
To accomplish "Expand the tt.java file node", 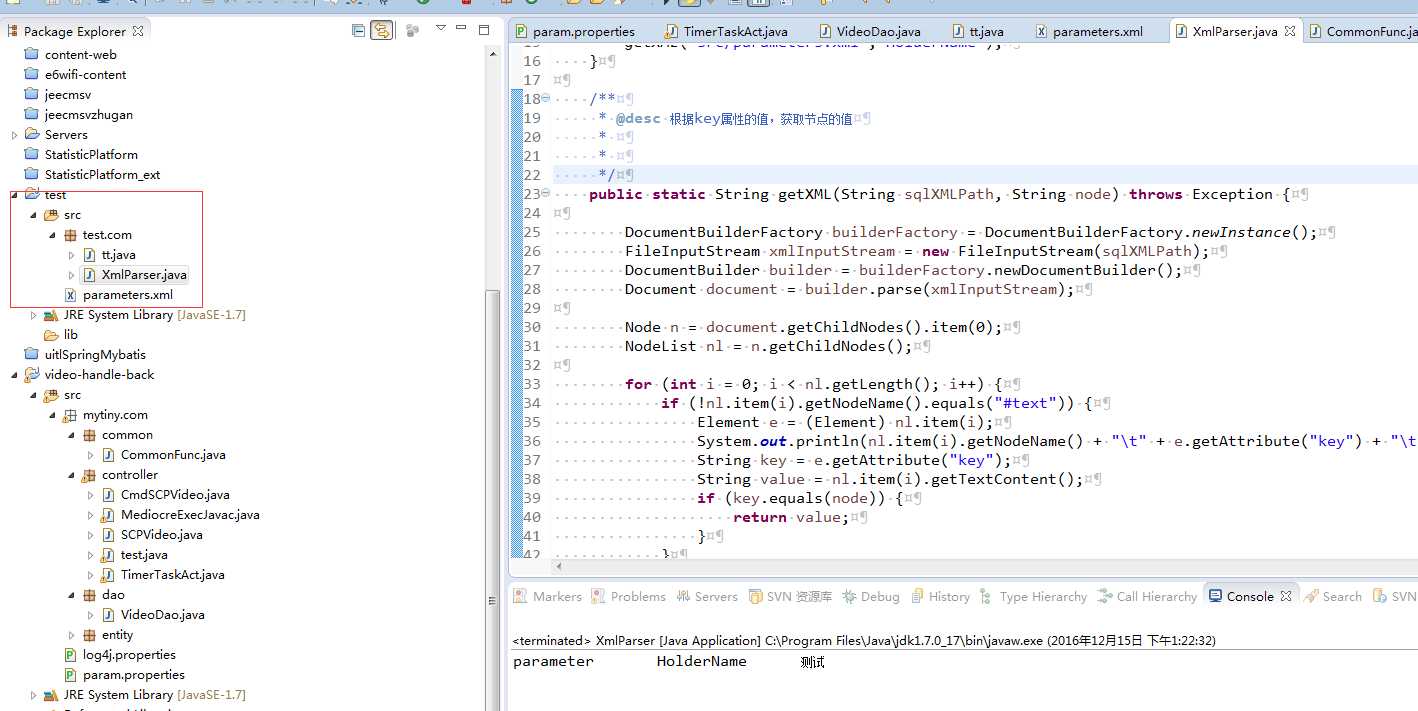I will click(x=71, y=255).
